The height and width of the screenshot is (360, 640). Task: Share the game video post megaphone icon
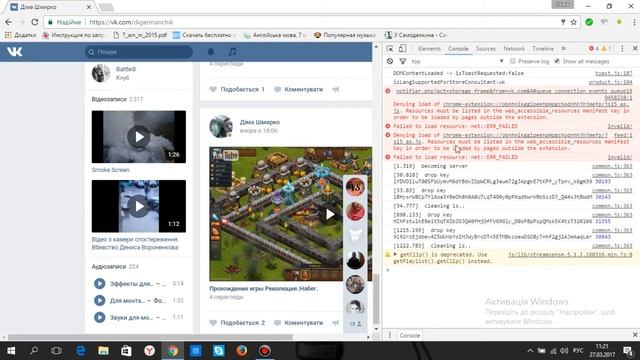336,323
